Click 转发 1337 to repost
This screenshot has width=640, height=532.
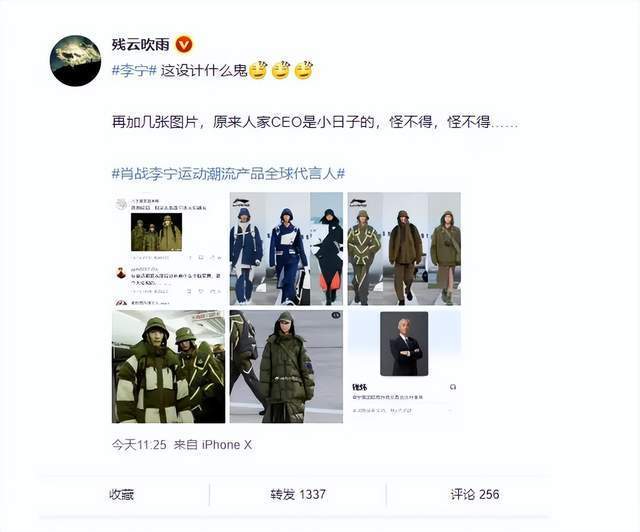click(x=298, y=494)
